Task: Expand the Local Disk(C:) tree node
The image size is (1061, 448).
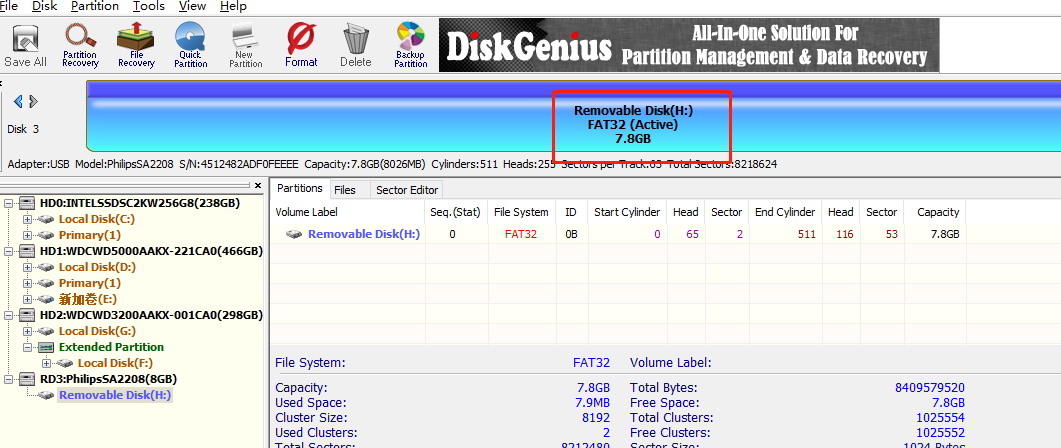Action: tap(27, 219)
